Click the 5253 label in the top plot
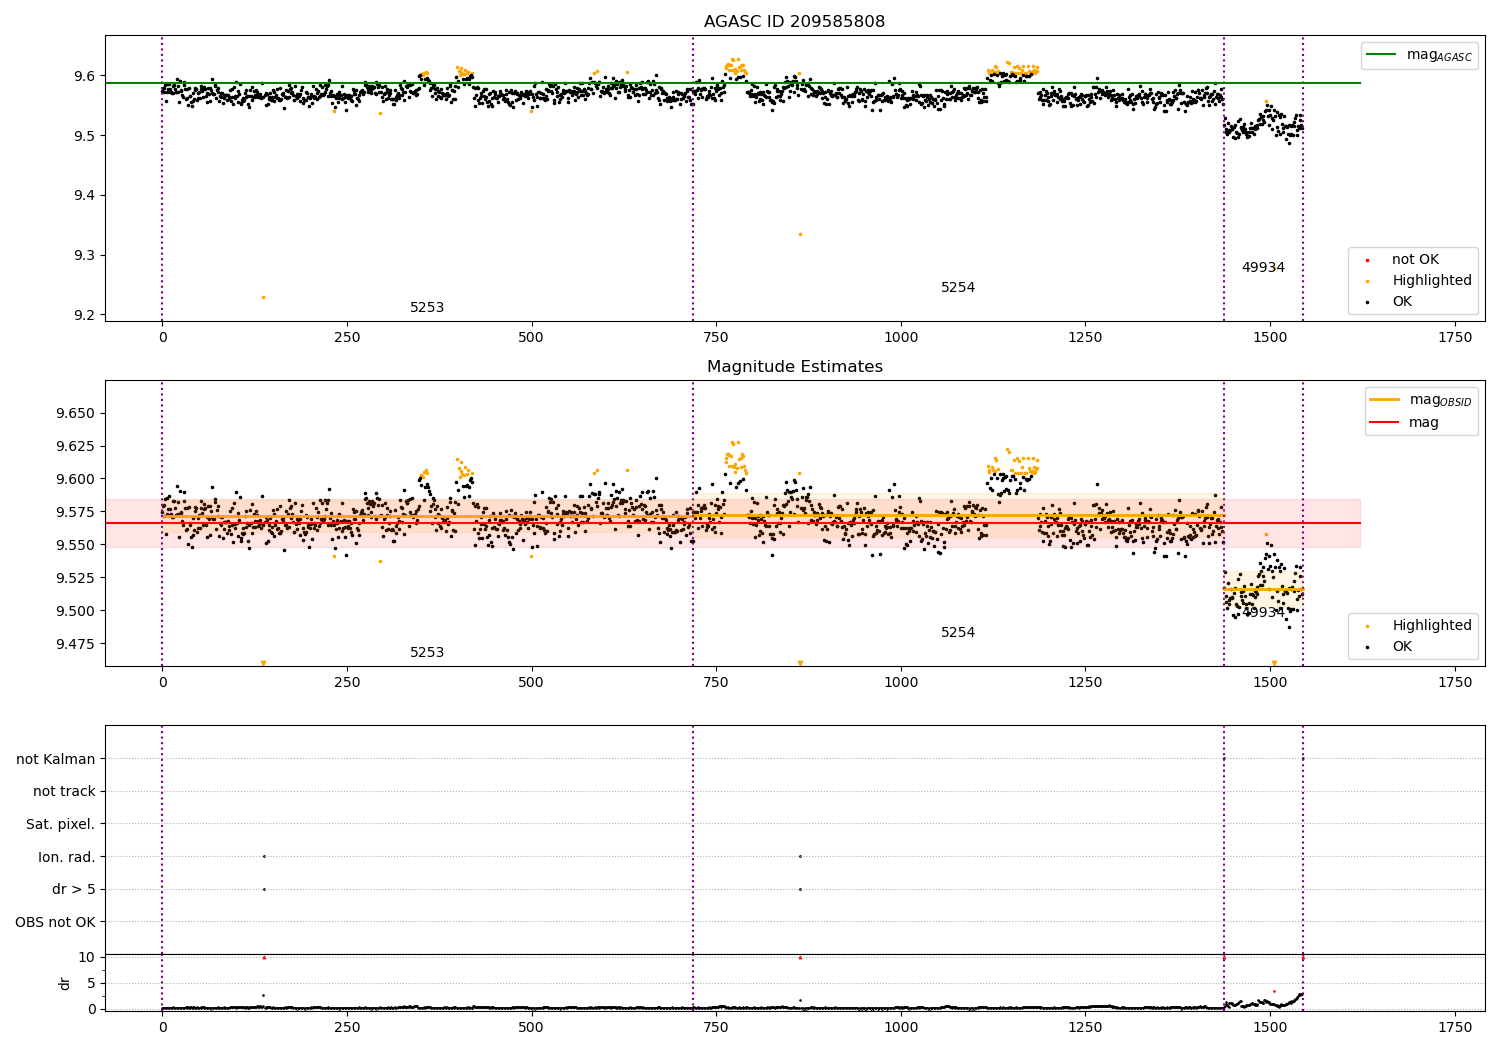This screenshot has height=1050, width=1500. [x=427, y=308]
